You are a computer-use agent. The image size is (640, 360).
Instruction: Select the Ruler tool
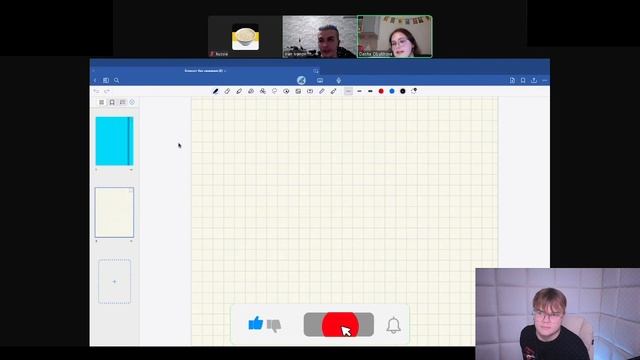[x=322, y=91]
